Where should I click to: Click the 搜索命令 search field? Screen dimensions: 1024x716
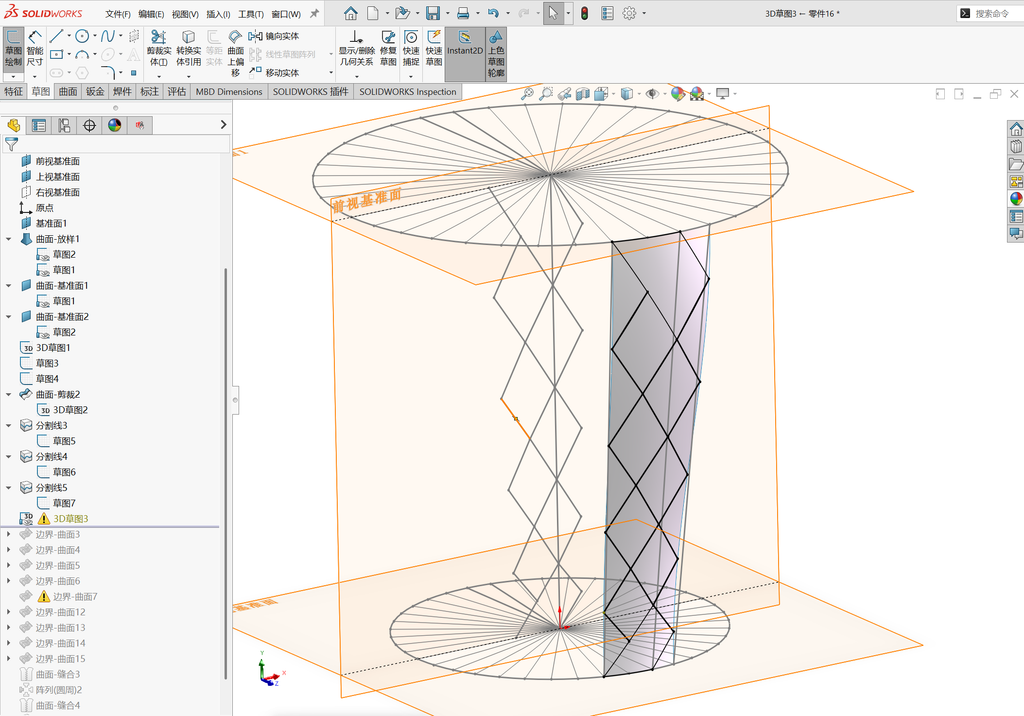pos(991,13)
